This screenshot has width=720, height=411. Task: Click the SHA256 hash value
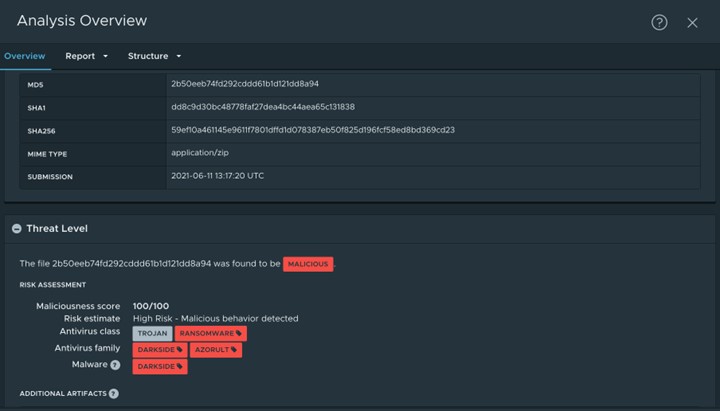[312, 130]
